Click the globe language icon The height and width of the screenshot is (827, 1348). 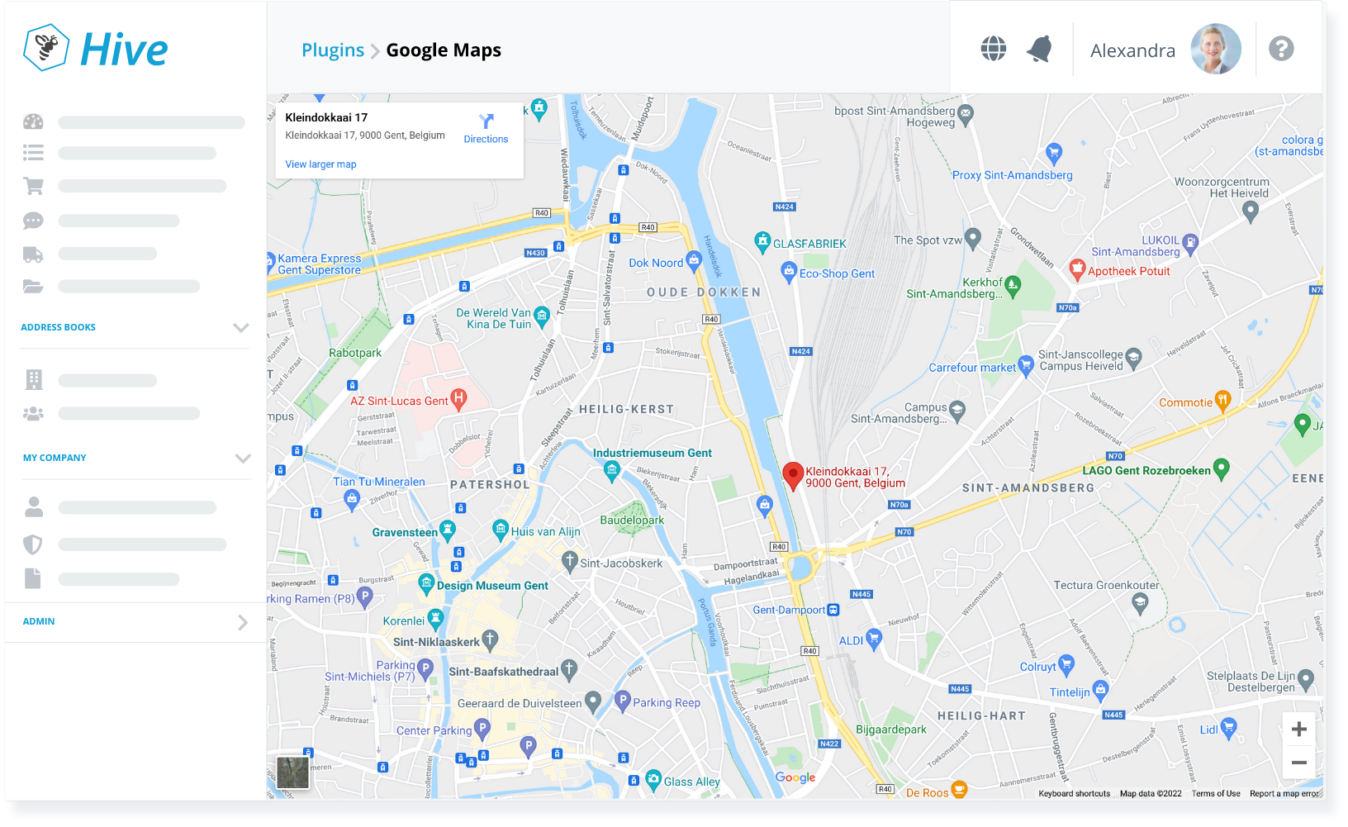point(993,49)
